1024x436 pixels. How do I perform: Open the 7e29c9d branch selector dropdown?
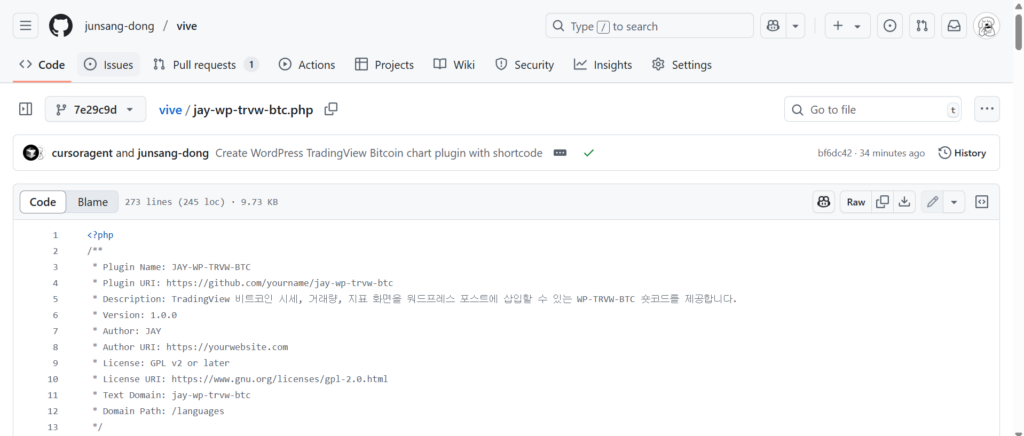(x=95, y=110)
